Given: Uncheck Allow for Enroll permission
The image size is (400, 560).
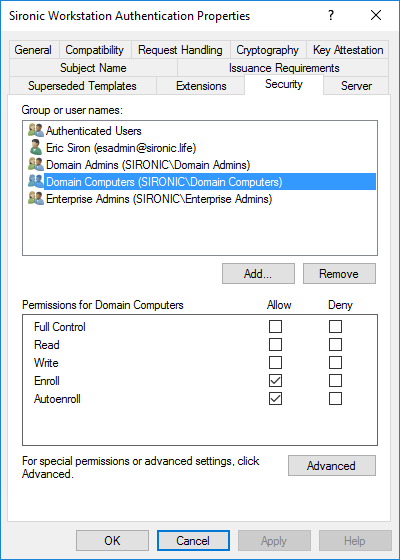Looking at the screenshot, I should (275, 380).
